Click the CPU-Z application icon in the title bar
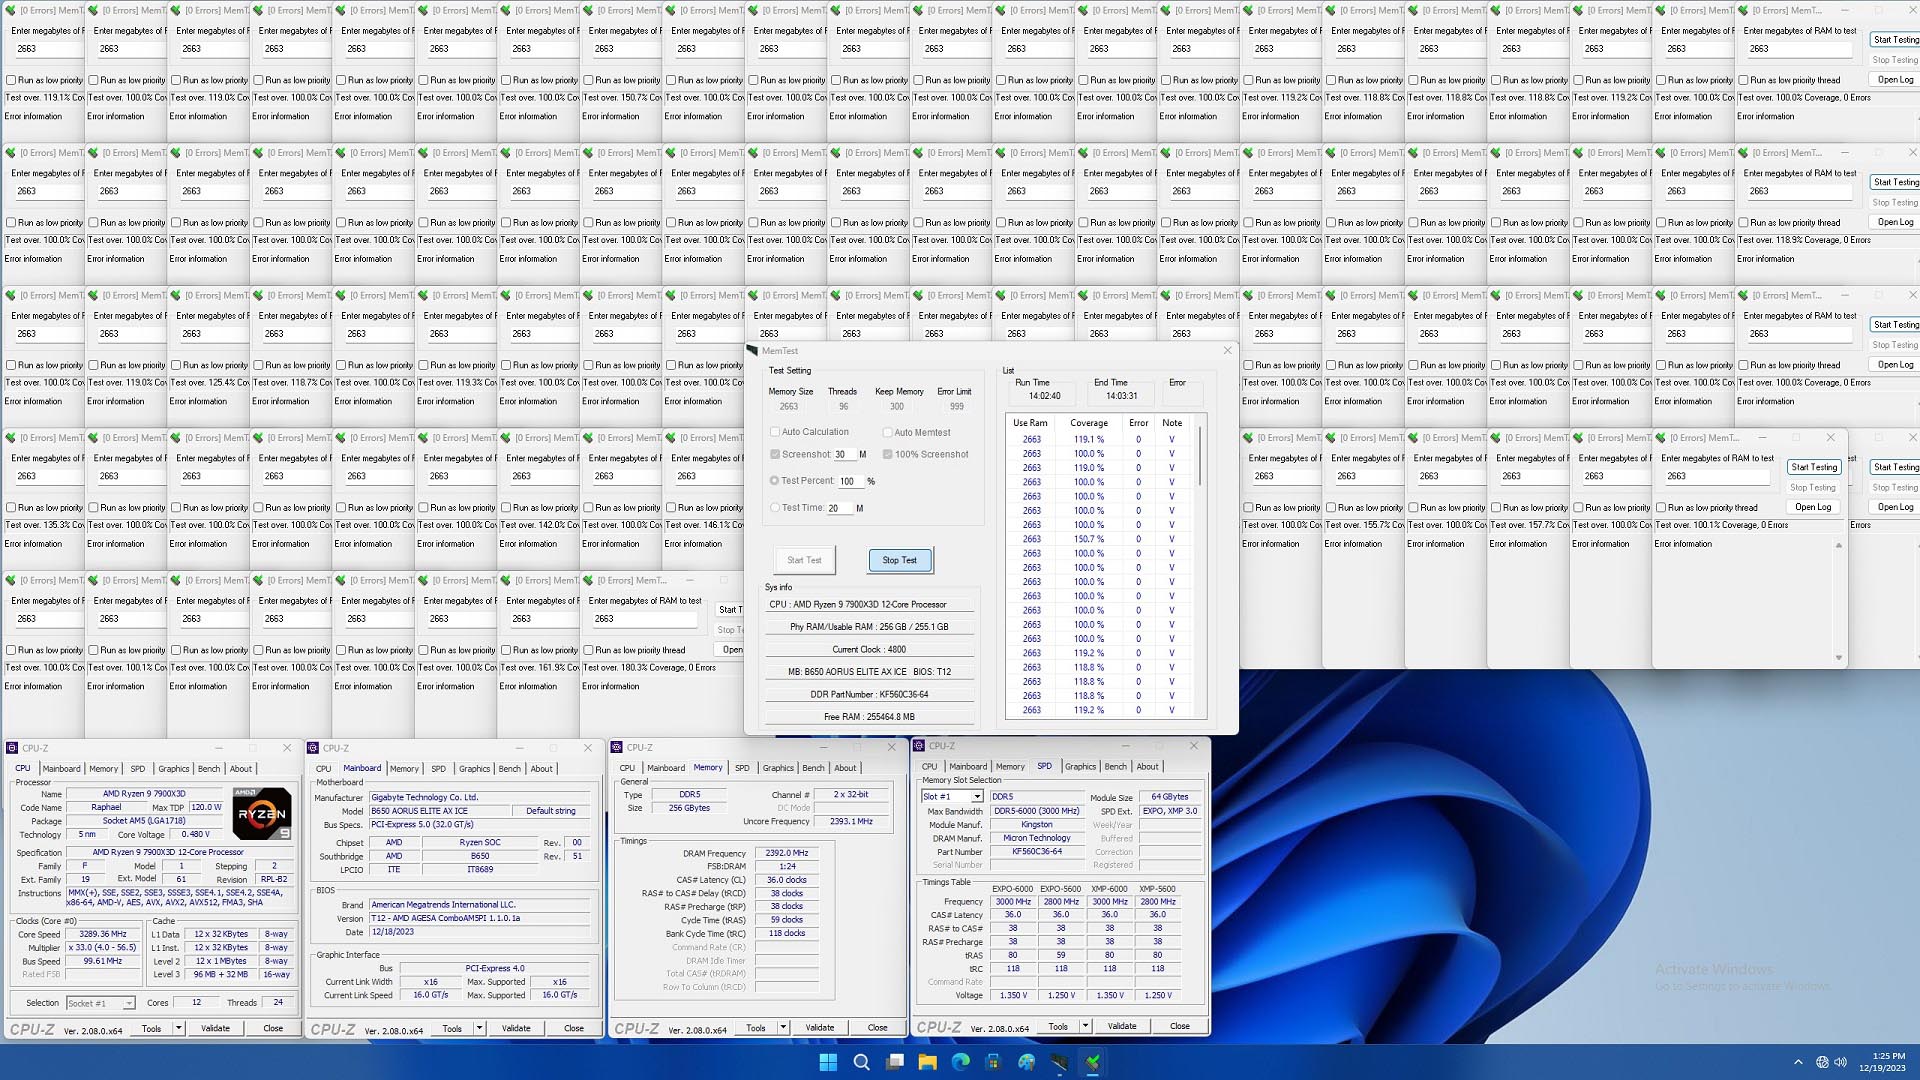Viewport: 1920px width, 1080px height. tap(13, 747)
